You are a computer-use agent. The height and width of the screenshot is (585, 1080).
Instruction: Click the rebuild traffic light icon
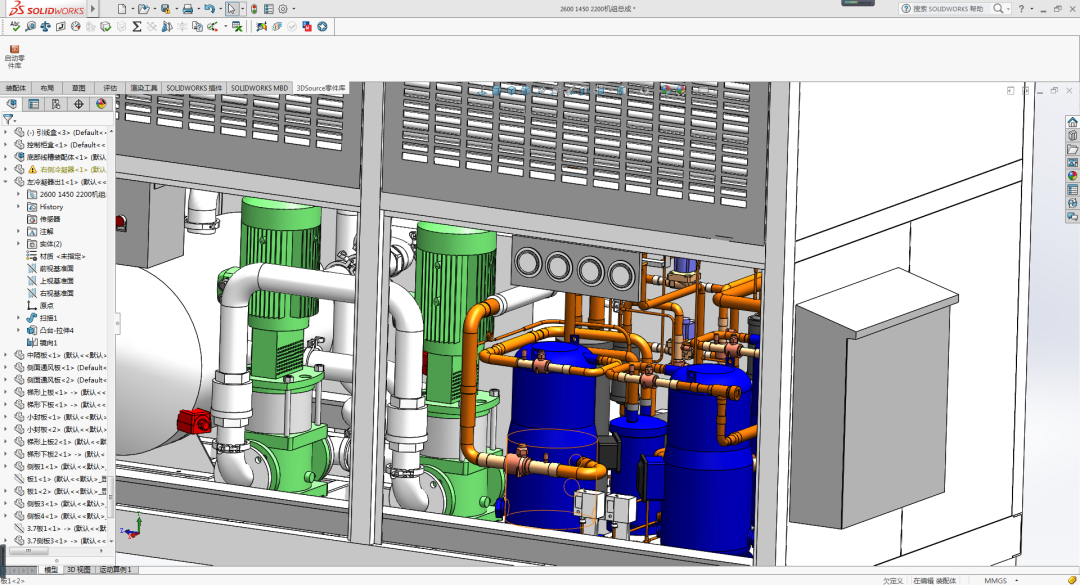253,9
